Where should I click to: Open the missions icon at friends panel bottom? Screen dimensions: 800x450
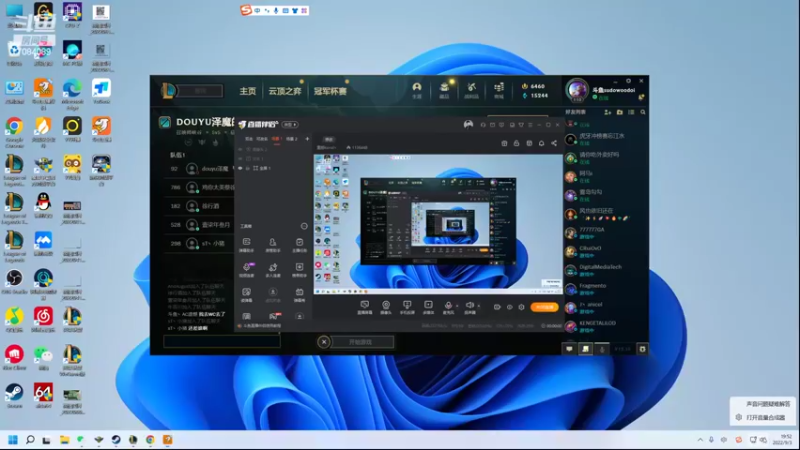click(586, 349)
